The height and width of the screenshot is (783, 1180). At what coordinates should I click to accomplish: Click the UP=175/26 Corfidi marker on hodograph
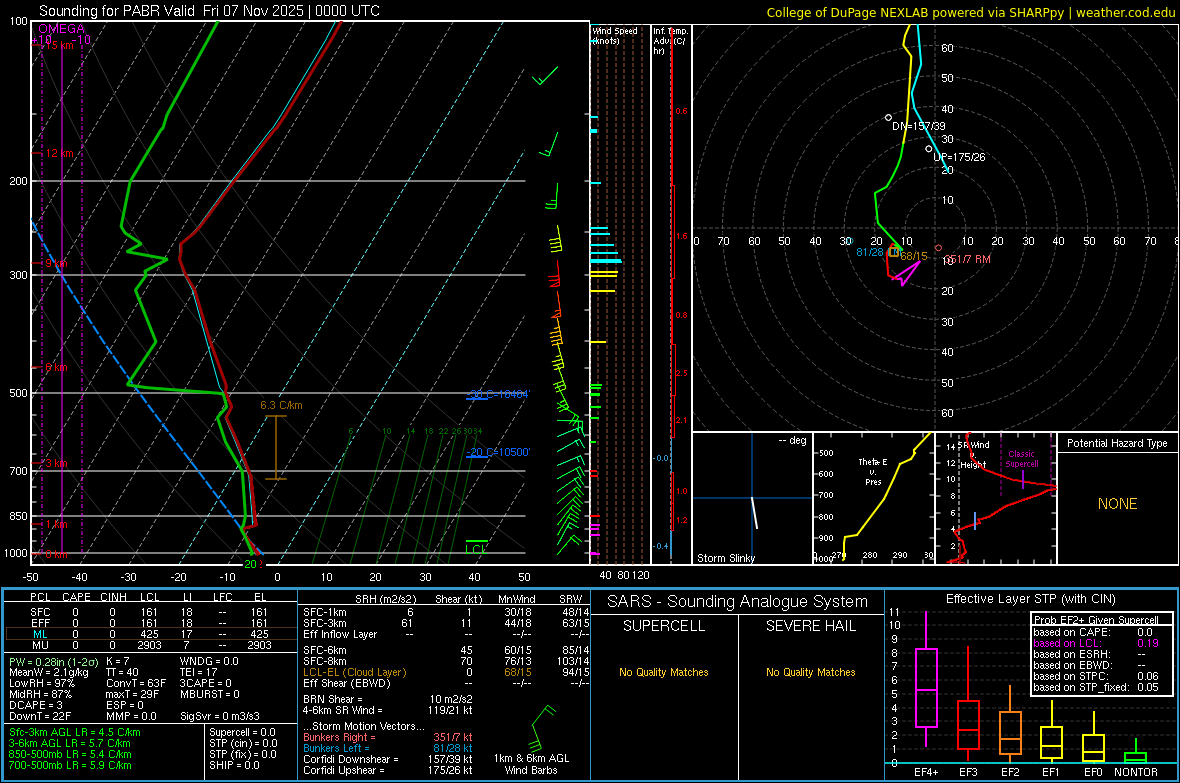pyautogui.click(x=929, y=149)
